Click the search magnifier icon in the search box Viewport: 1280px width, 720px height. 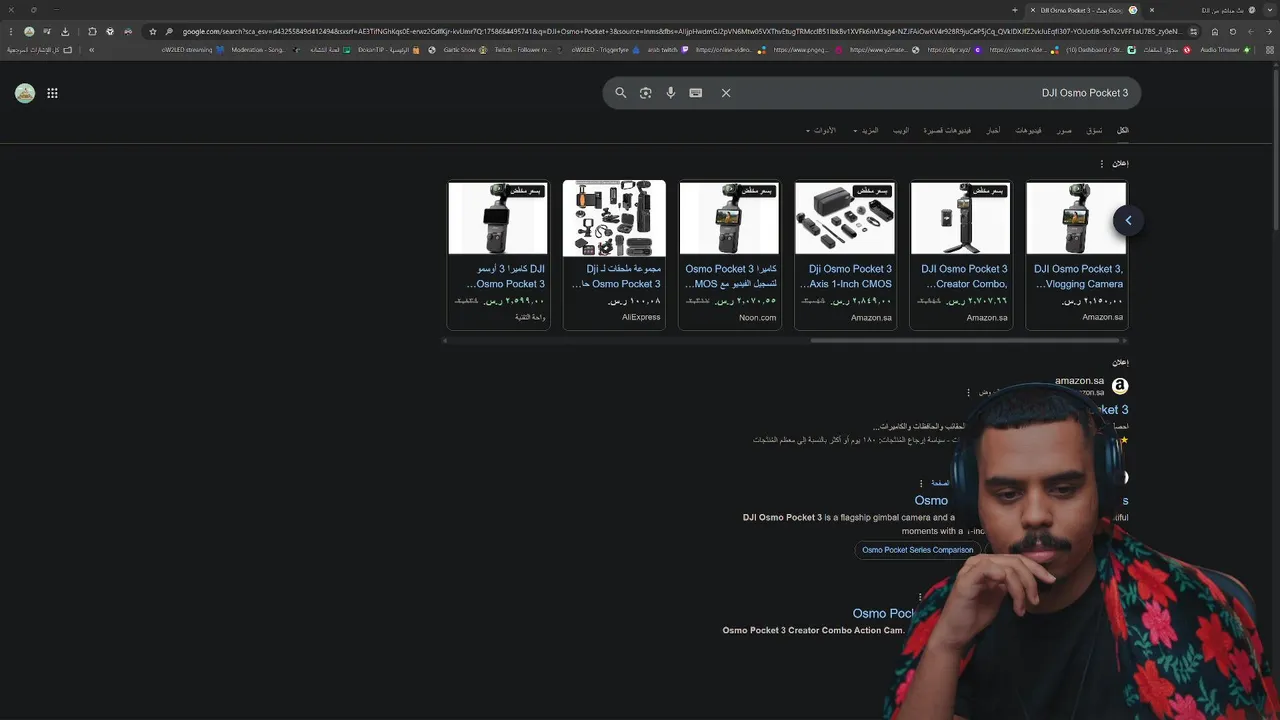click(620, 93)
